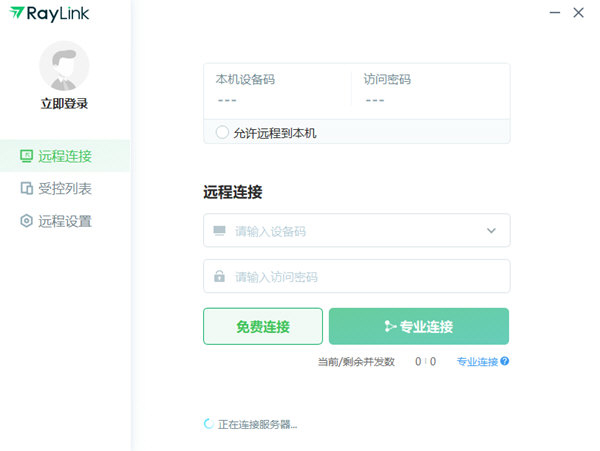Click the lock icon in password field
600x451 pixels.
coord(219,277)
